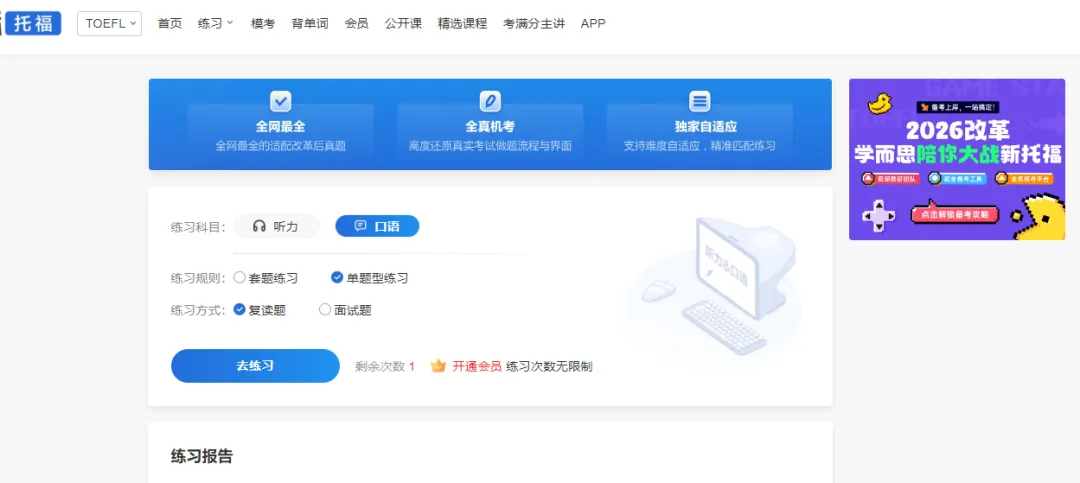This screenshot has width=1080, height=483.
Task: Click the 全真机考 banner heading
Action: point(490,127)
